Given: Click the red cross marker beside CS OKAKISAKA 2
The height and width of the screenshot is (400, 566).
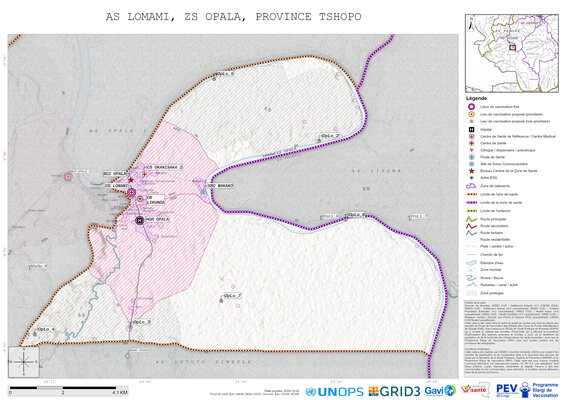Looking at the screenshot, I should point(145,174).
